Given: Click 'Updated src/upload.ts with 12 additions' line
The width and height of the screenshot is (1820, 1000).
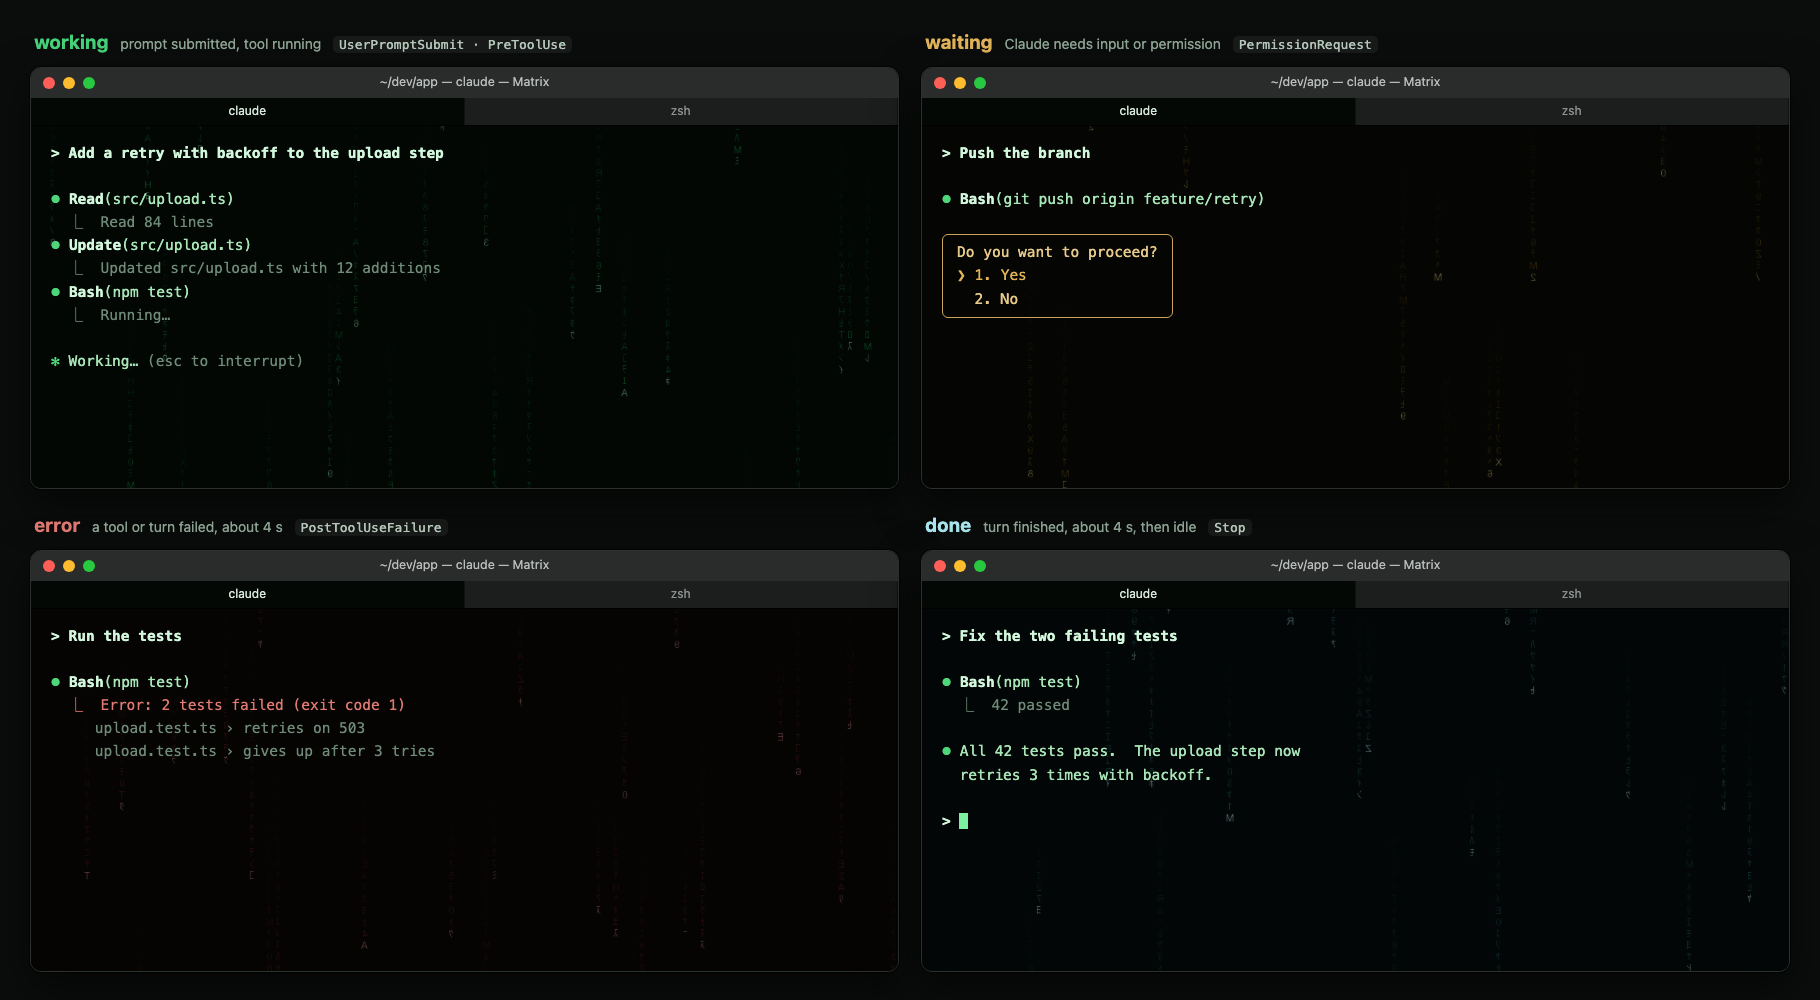Looking at the screenshot, I should (270, 268).
